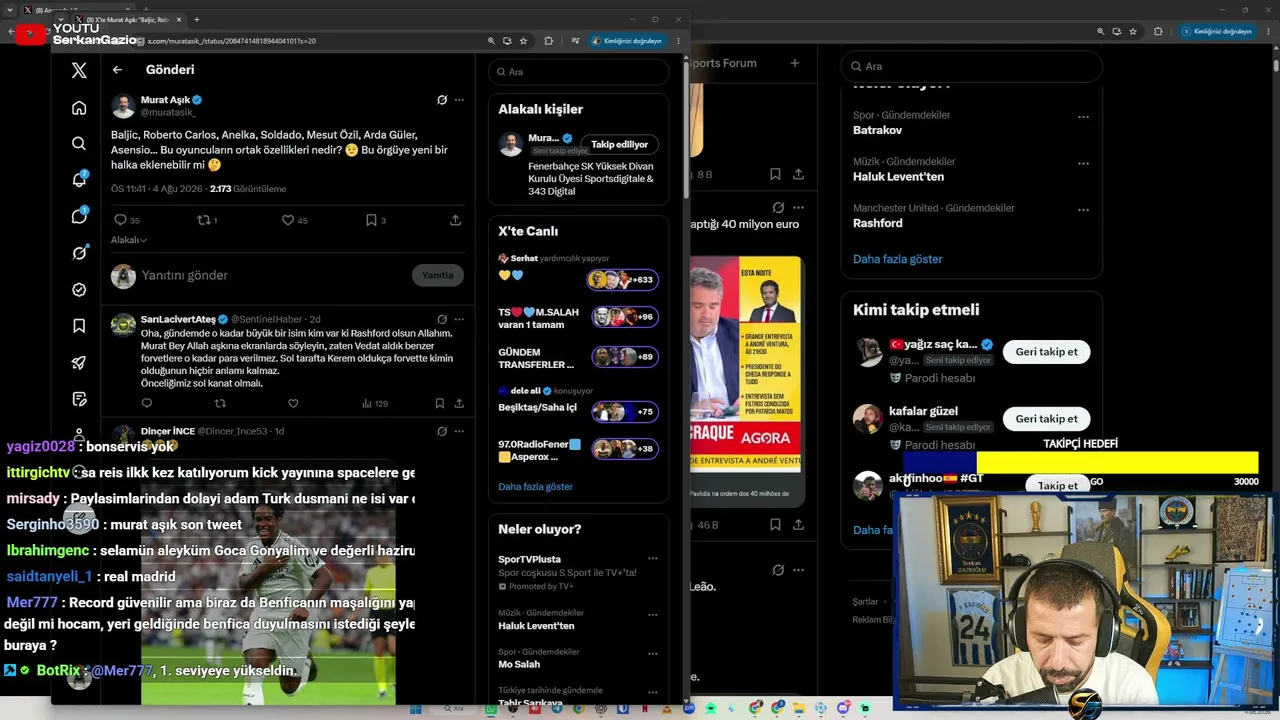This screenshot has height=720, width=1280.
Task: Click Kimliğinizi doğrulayın in the back browser
Action: click(x=1216, y=31)
